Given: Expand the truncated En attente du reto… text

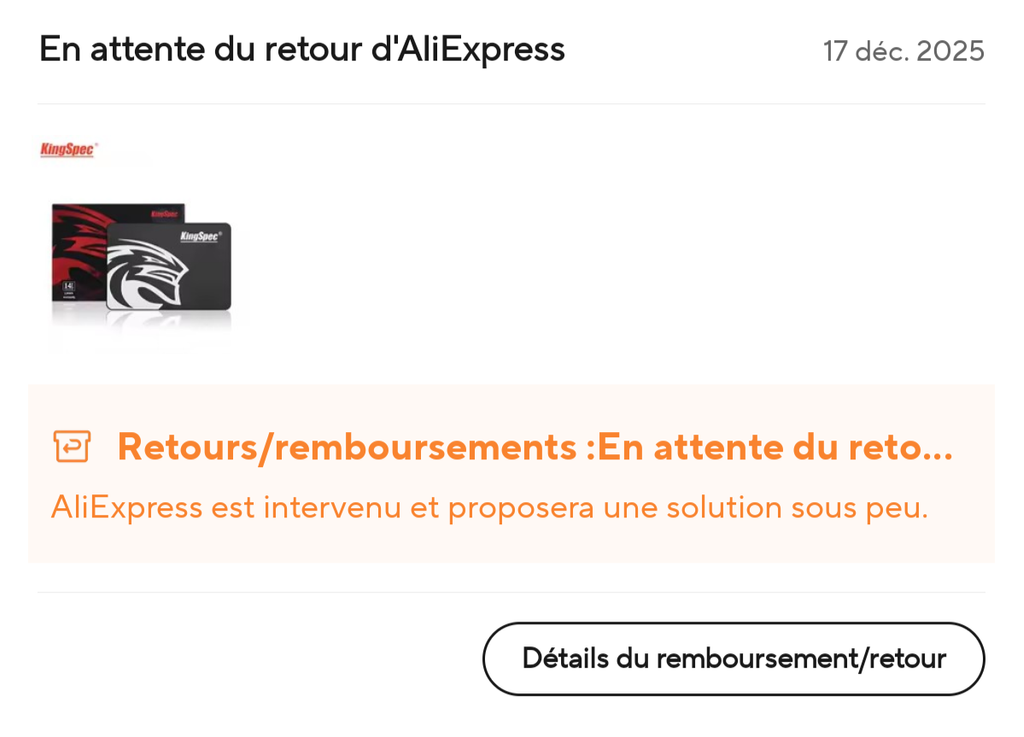Looking at the screenshot, I should point(775,447).
